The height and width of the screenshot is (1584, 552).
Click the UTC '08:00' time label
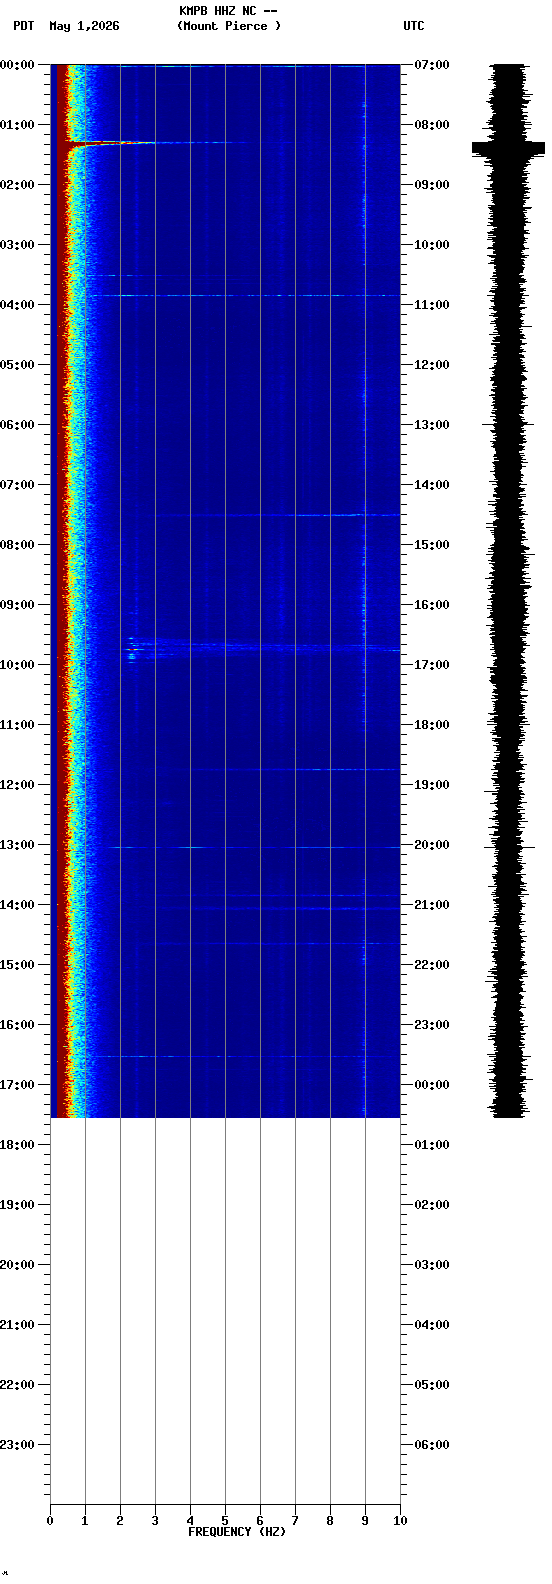tap(431, 125)
